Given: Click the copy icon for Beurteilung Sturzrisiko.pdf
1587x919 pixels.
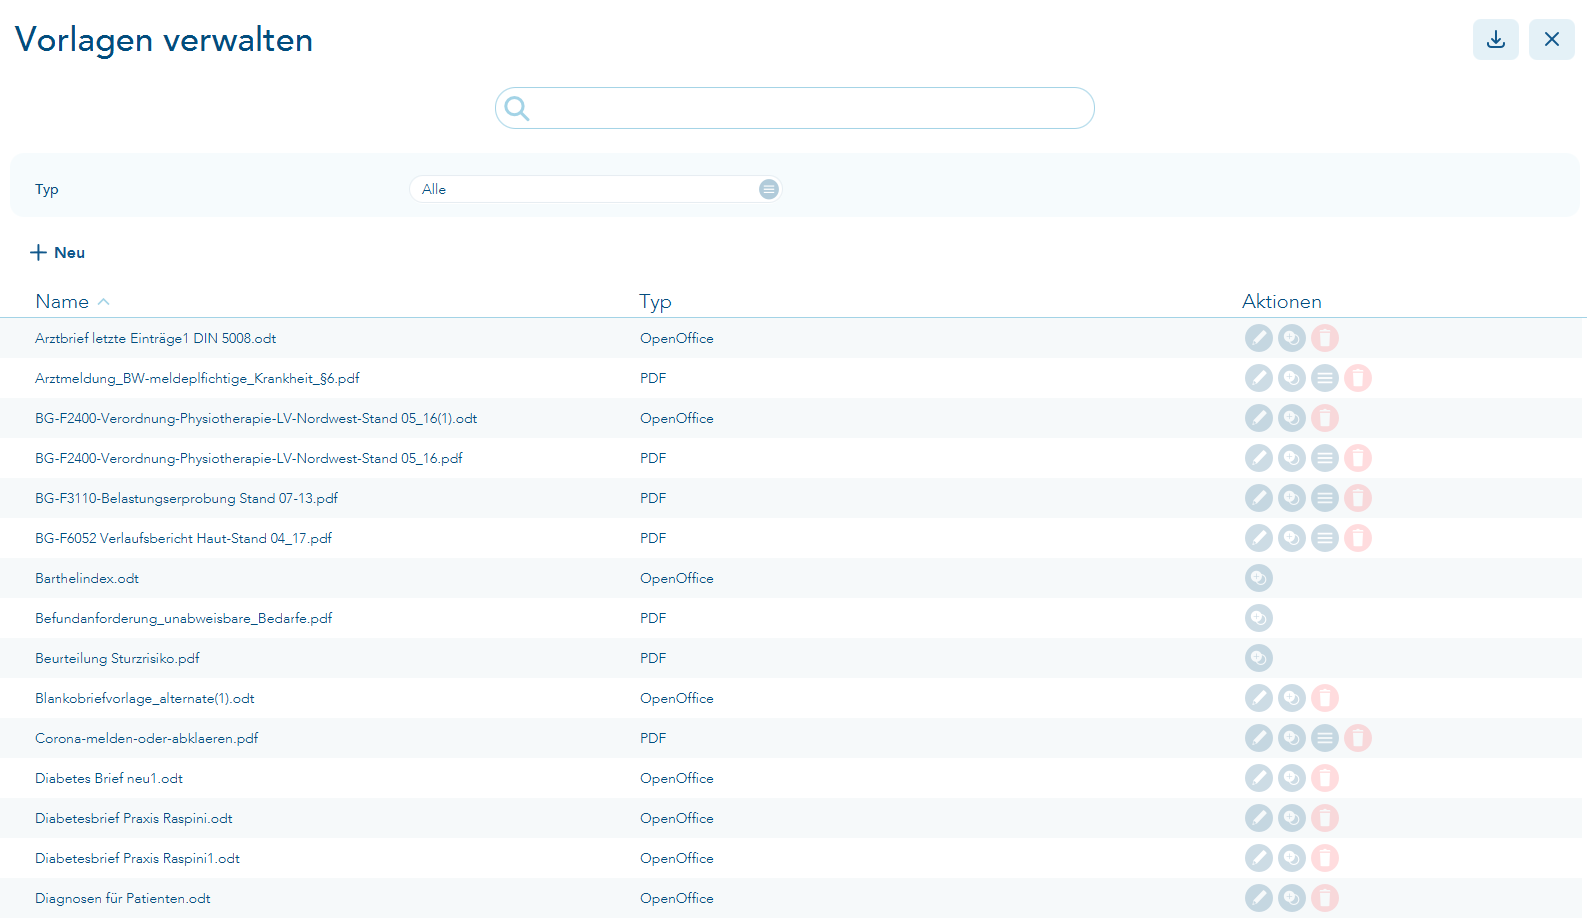Looking at the screenshot, I should point(1258,658).
